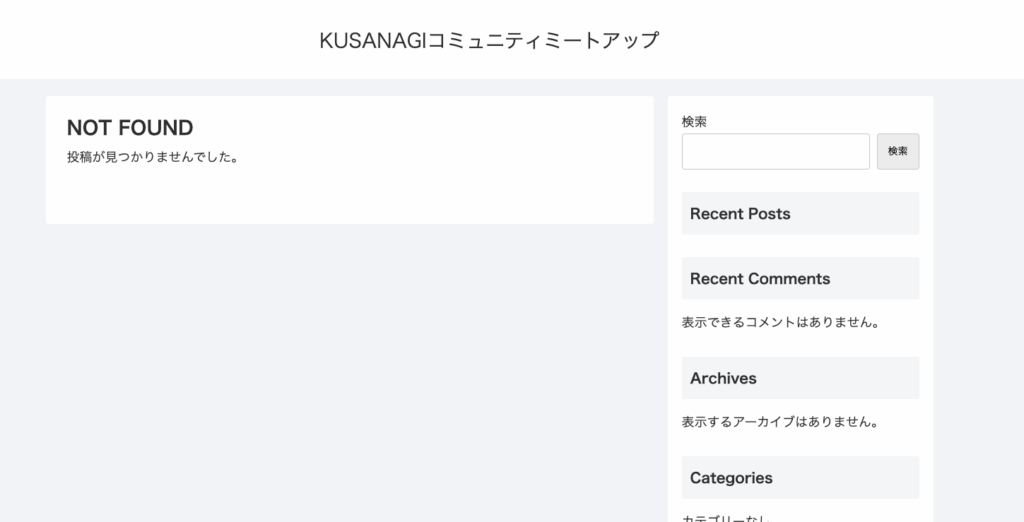Viewport: 1024px width, 522px height.
Task: Click the gray area below the NOT FOUND card
Action: point(350,370)
